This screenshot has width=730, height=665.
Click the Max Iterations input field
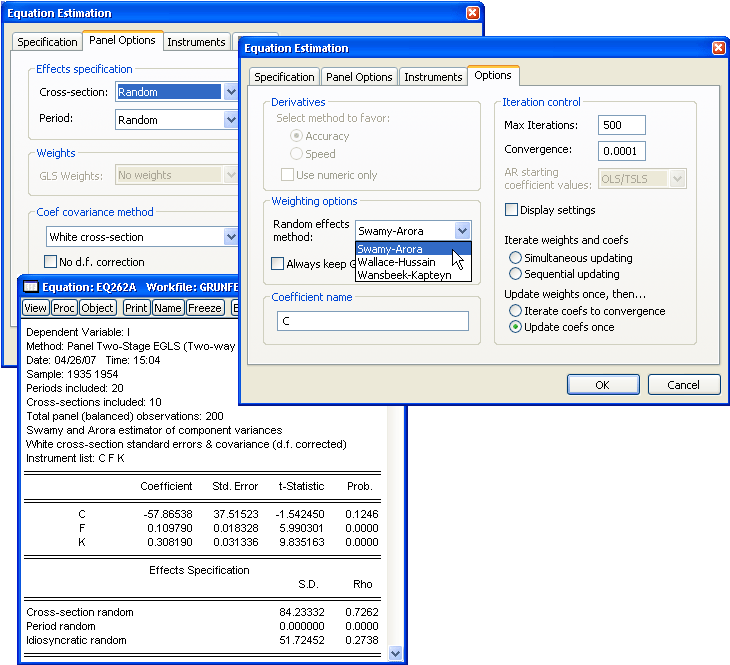621,125
